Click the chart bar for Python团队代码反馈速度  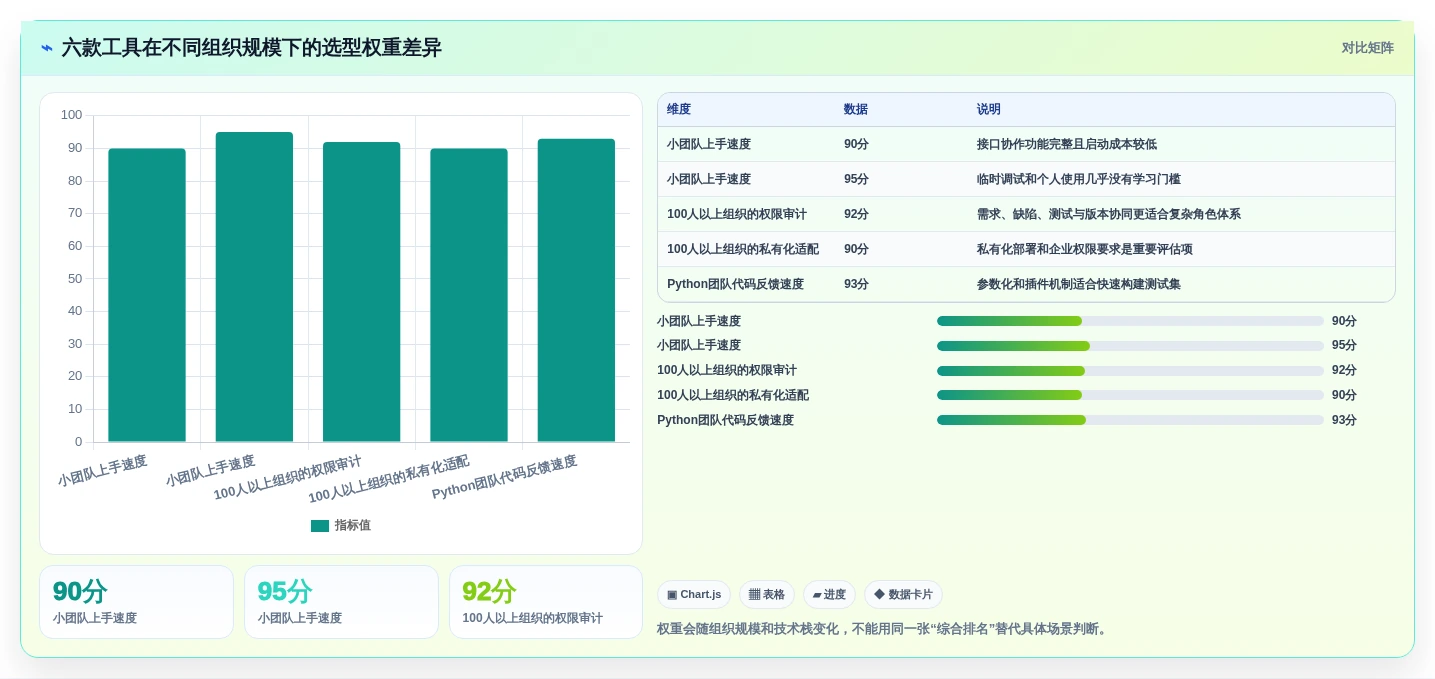576,290
